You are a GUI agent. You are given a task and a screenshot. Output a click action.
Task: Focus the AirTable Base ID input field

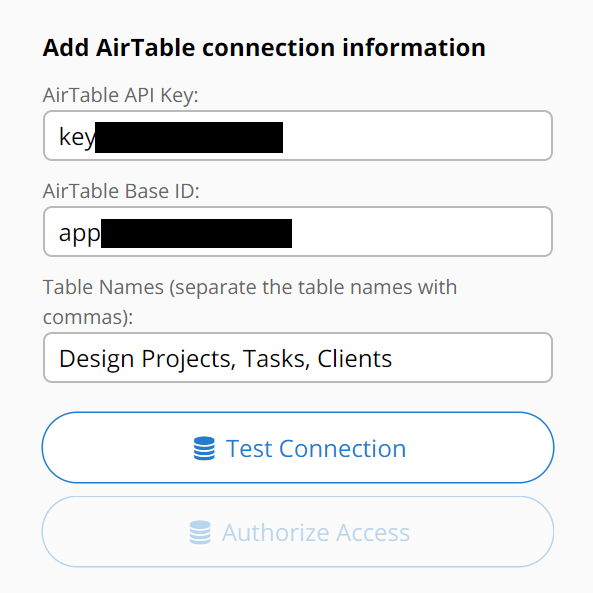[298, 231]
